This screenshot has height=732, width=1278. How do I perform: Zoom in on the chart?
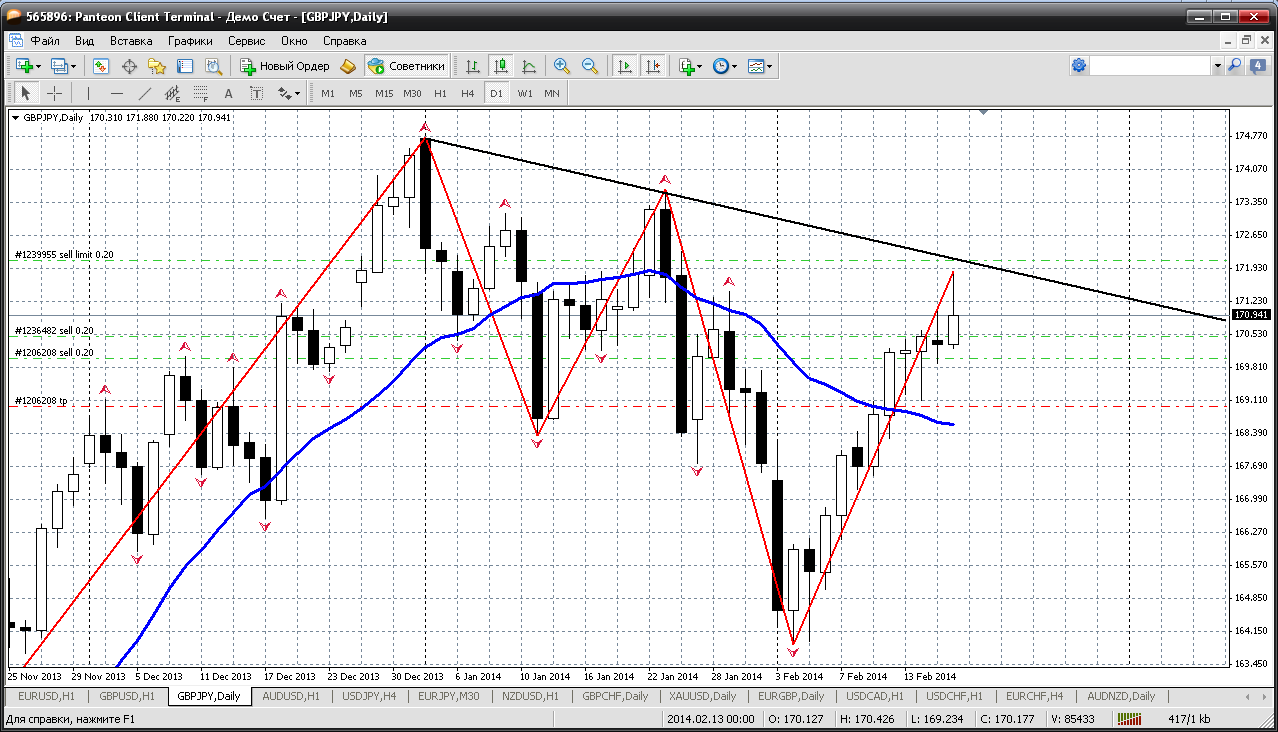562,66
